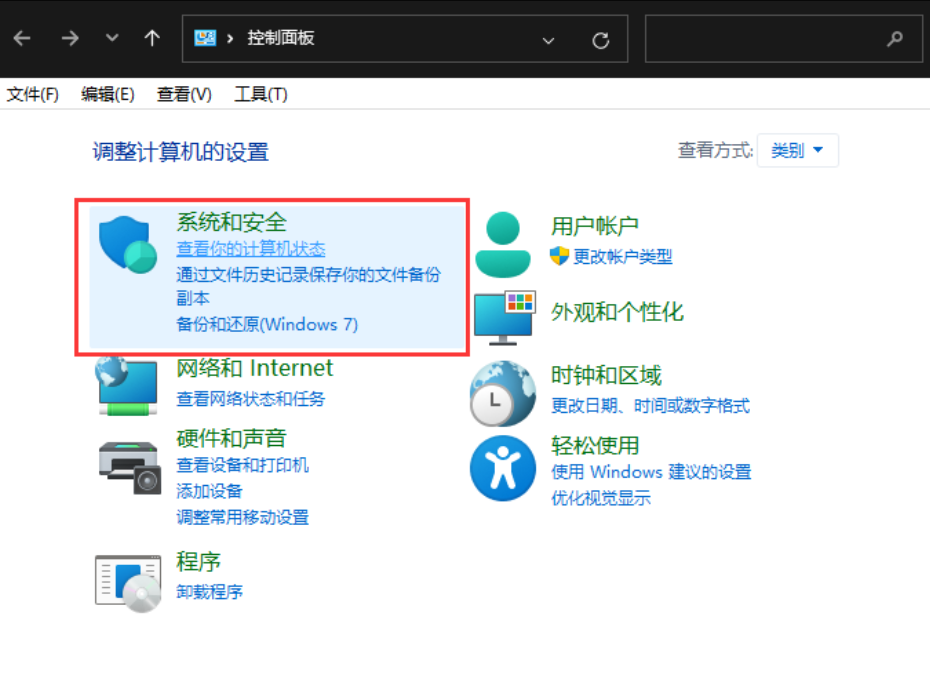
Task: Click the search box in Control Panel
Action: coord(770,39)
